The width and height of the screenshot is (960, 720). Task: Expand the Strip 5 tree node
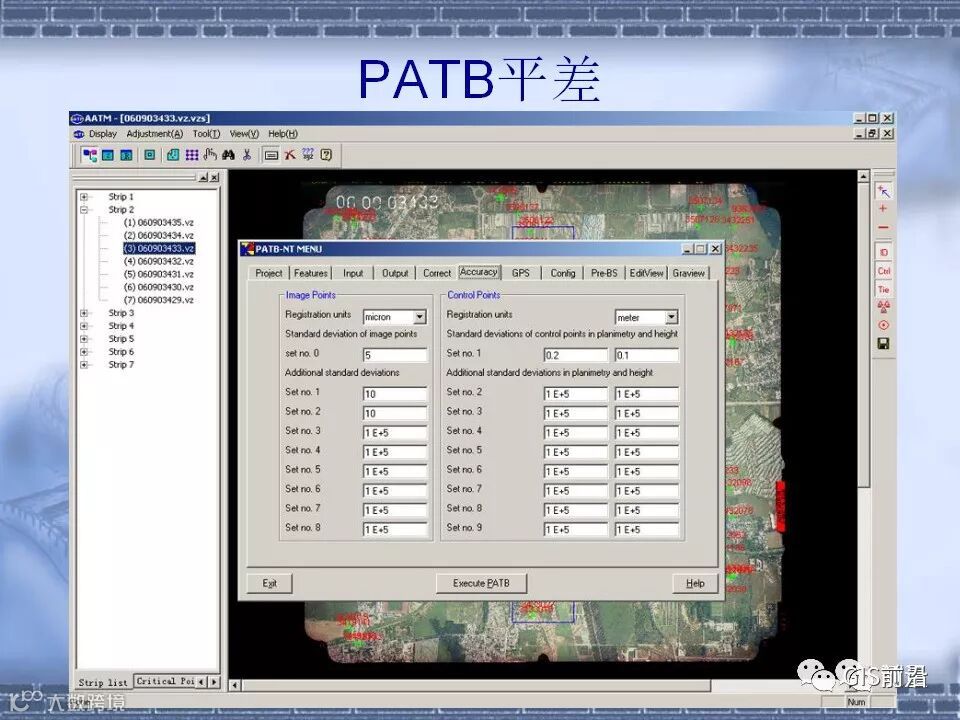click(84, 339)
